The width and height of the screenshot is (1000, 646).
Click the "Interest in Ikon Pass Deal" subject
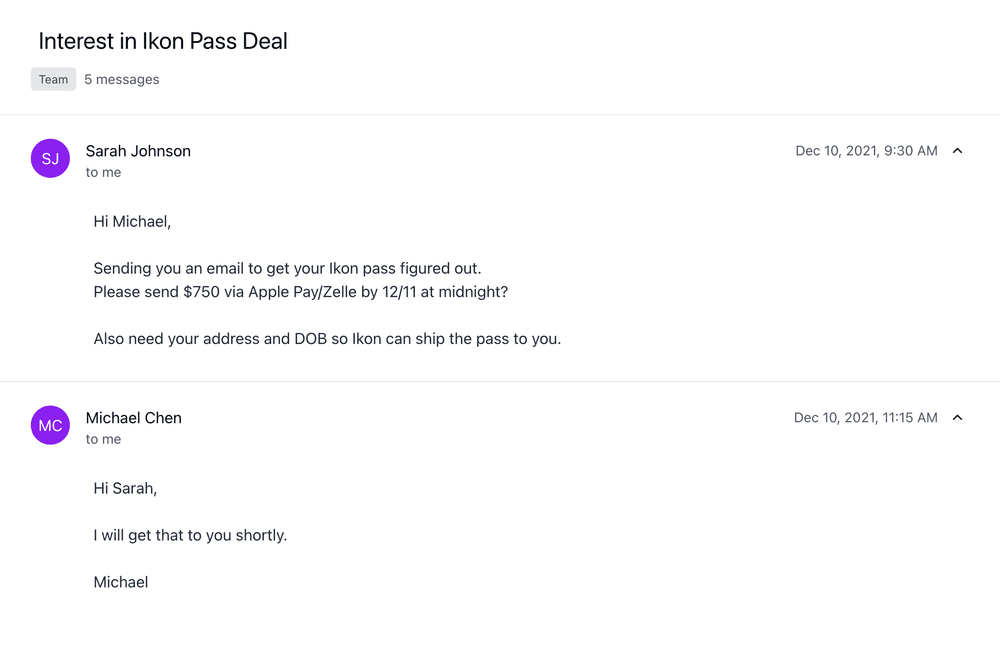point(163,41)
